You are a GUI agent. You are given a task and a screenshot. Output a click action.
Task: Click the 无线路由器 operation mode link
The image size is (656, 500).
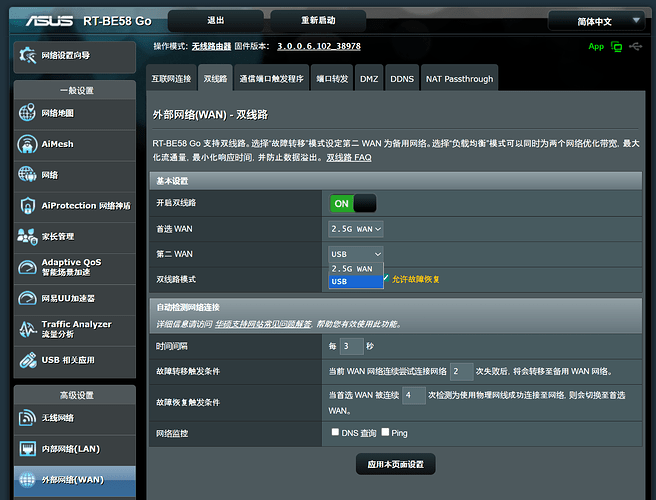click(211, 46)
